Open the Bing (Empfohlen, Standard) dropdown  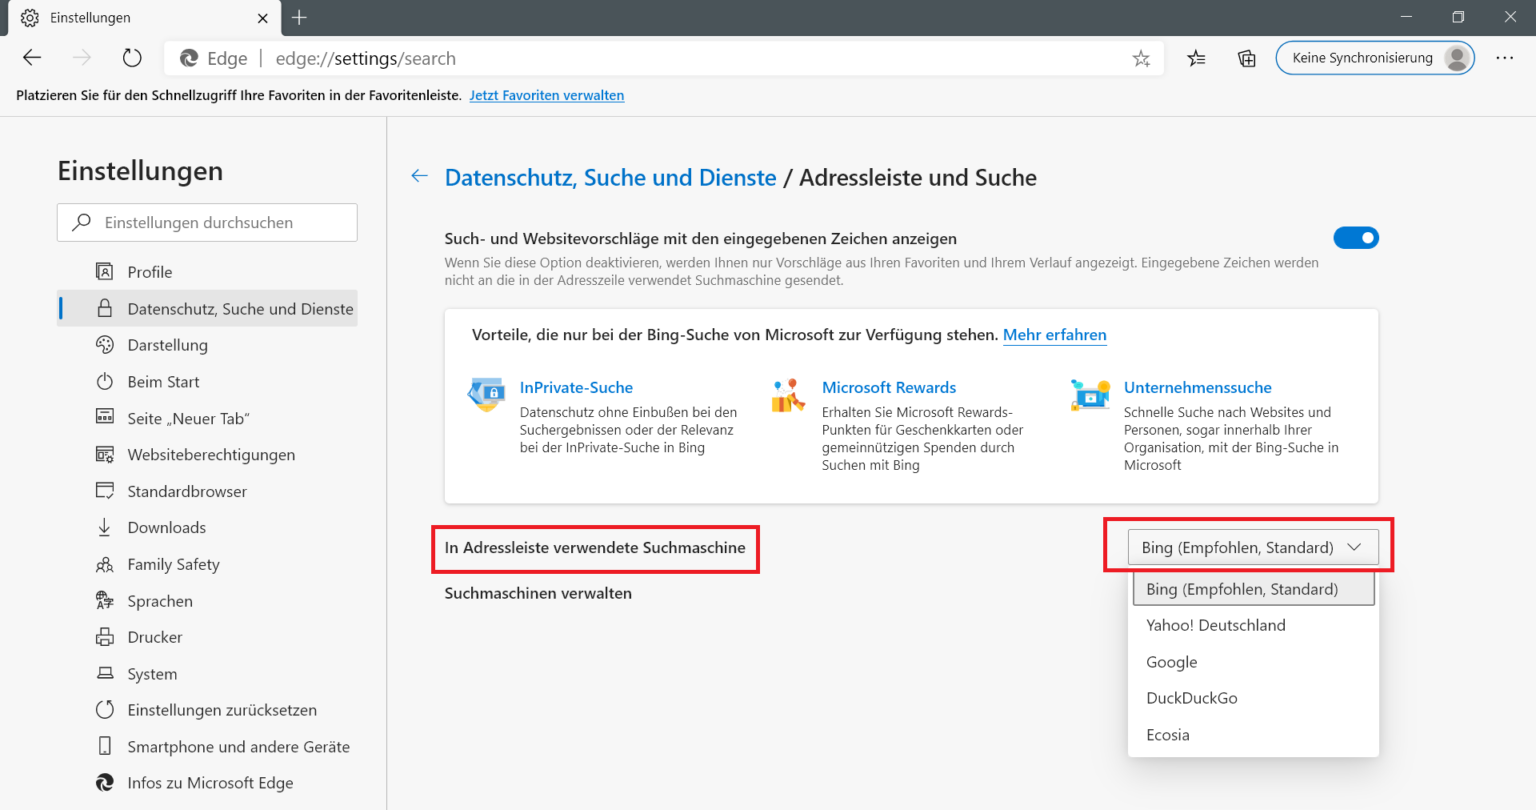(x=1253, y=547)
